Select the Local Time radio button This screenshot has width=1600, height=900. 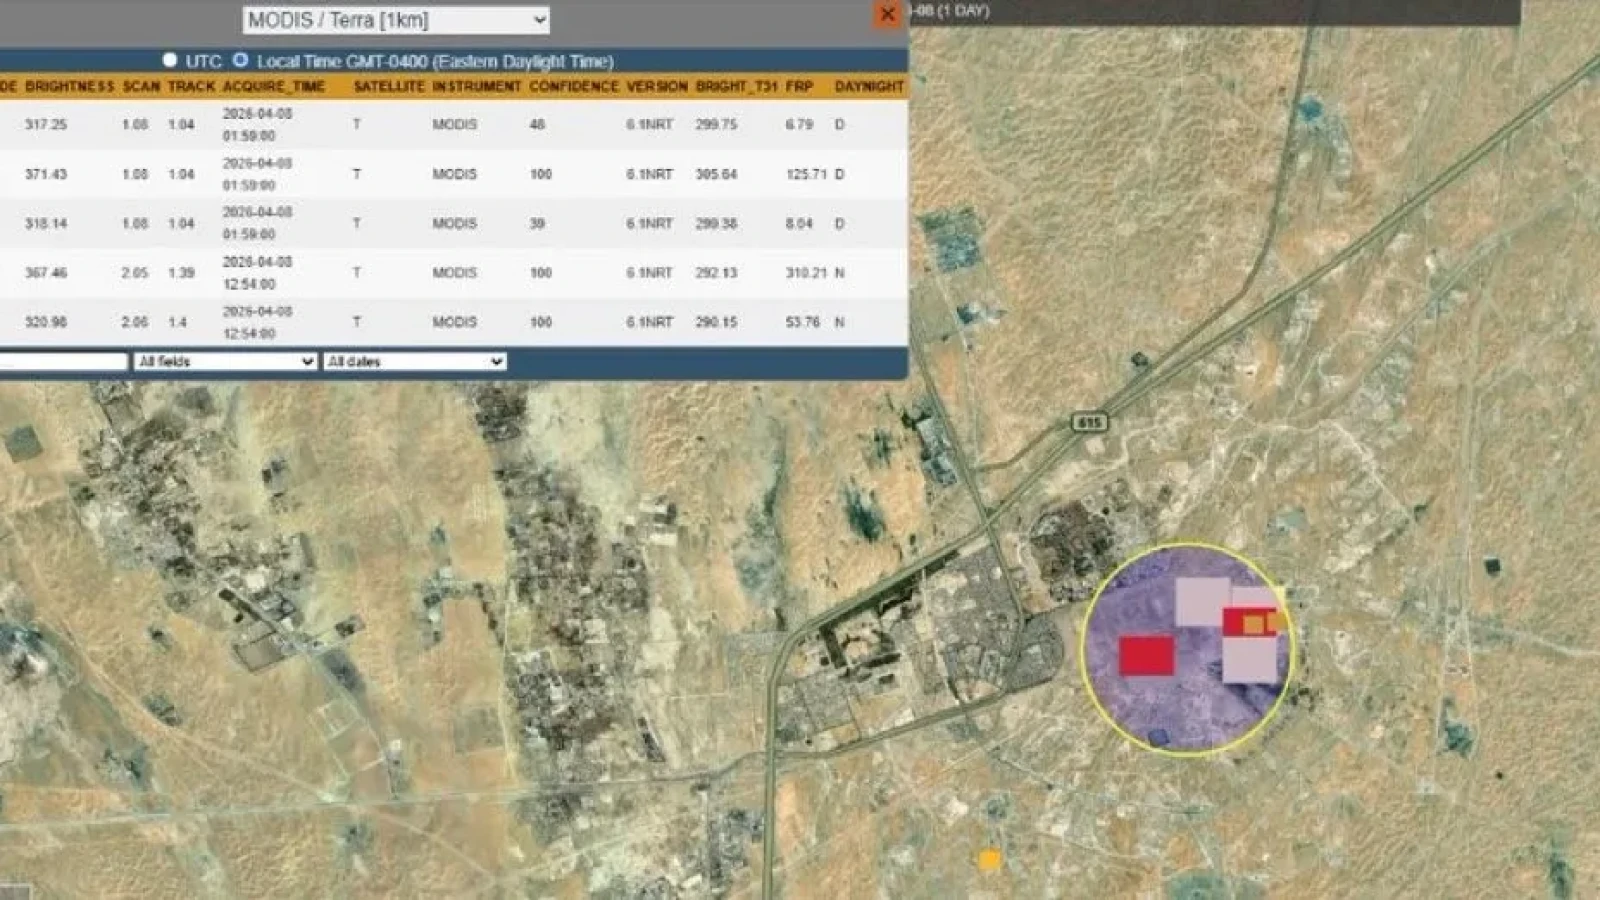tap(240, 61)
